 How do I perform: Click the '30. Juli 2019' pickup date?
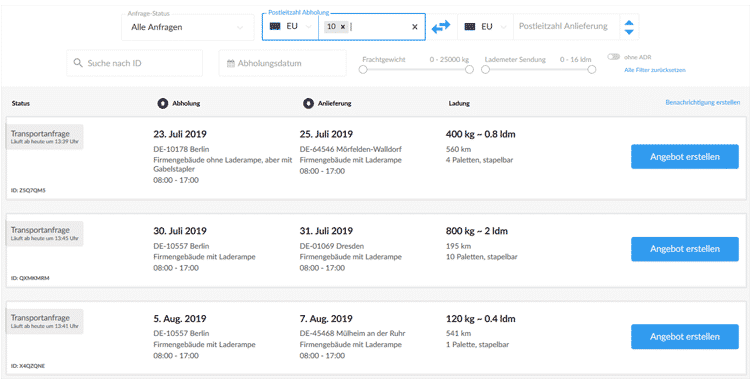pyautogui.click(x=180, y=231)
